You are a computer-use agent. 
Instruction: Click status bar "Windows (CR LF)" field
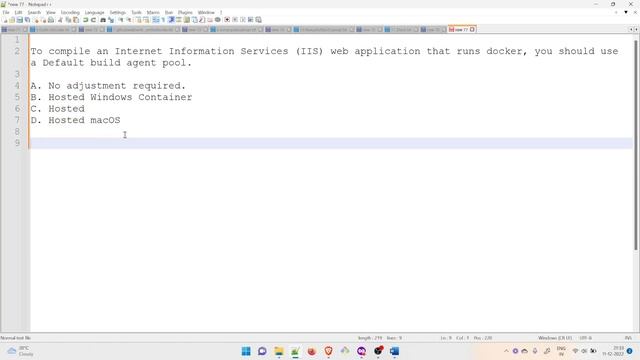tap(555, 338)
